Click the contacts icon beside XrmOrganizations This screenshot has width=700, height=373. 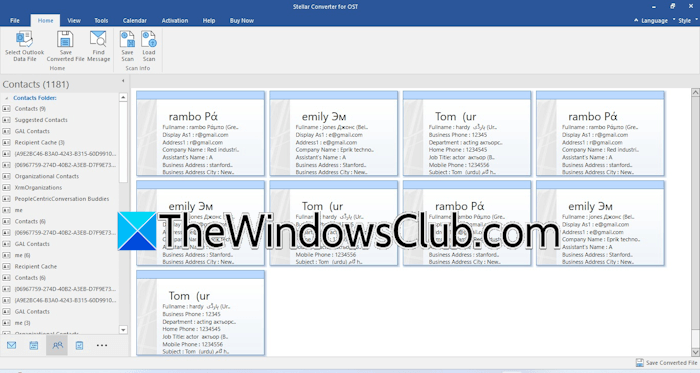click(6, 188)
